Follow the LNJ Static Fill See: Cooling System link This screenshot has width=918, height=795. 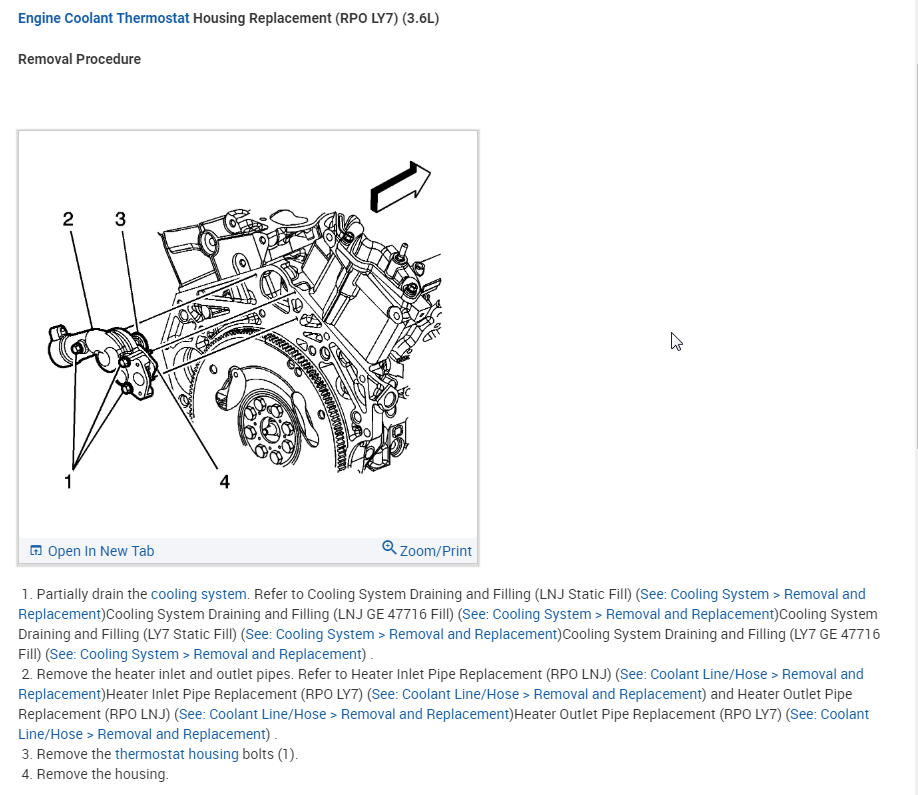[x=752, y=594]
